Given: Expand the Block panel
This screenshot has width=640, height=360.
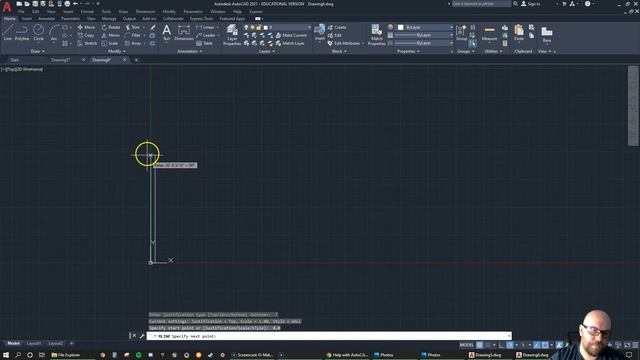Looking at the screenshot, I should (339, 51).
